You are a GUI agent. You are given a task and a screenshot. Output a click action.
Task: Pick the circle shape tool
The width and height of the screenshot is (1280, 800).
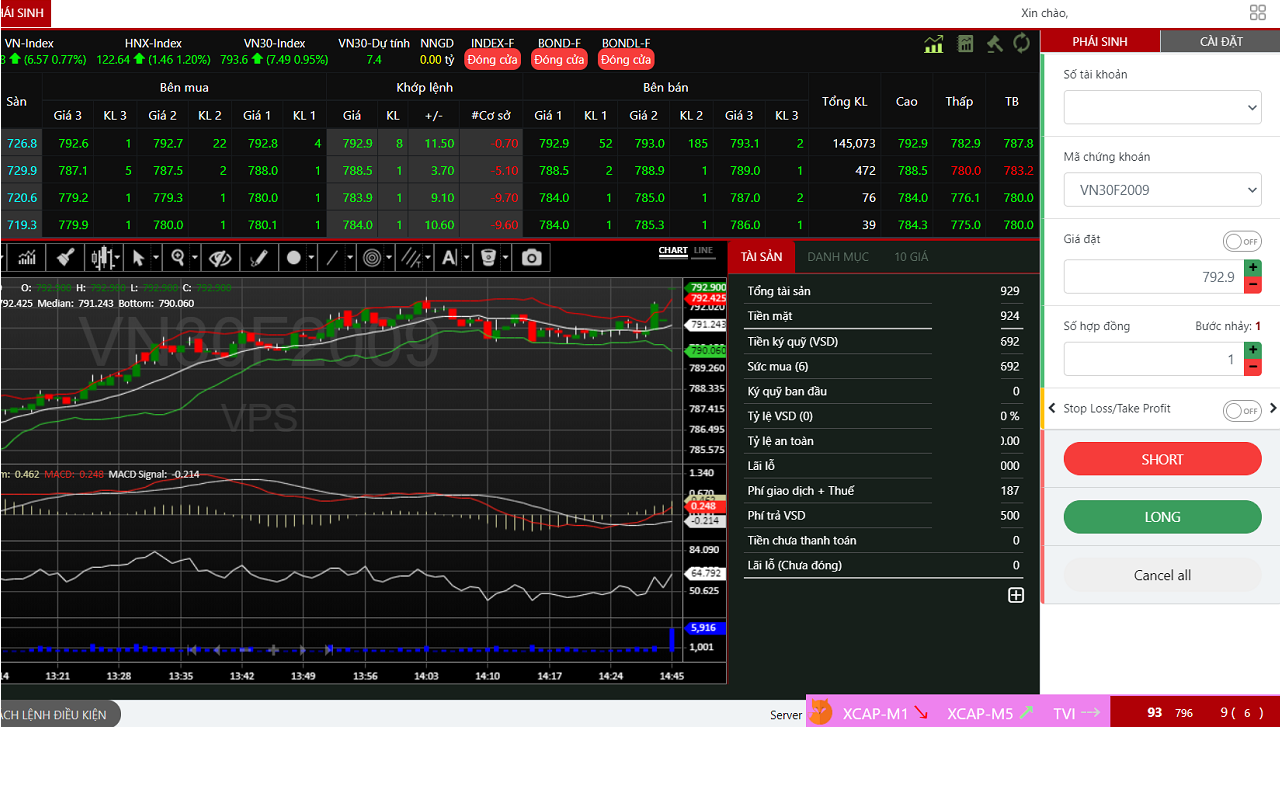pyautogui.click(x=294, y=258)
